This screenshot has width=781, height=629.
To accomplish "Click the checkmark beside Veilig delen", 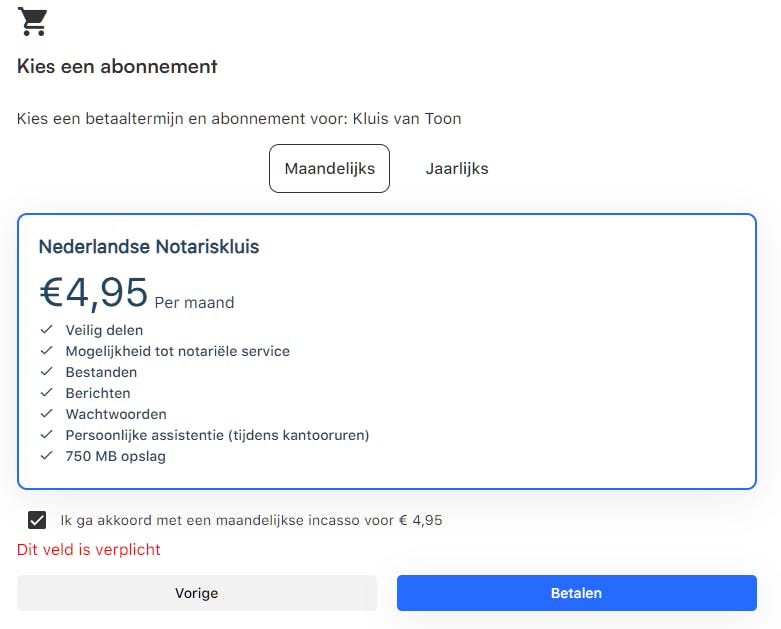I will tap(46, 330).
